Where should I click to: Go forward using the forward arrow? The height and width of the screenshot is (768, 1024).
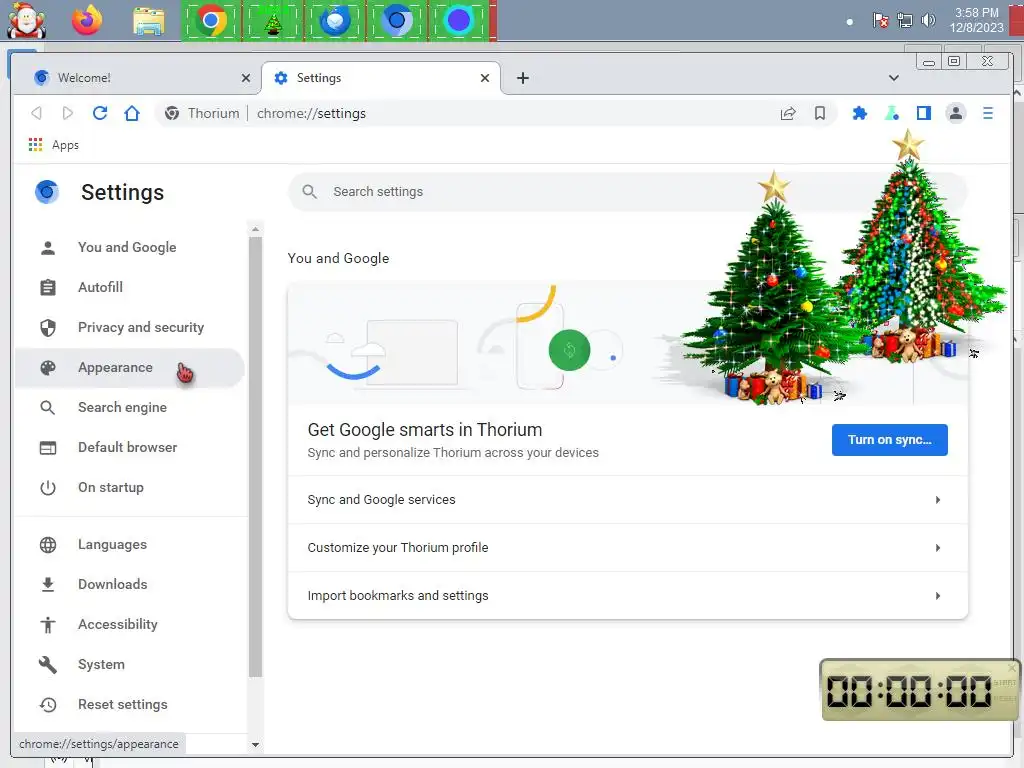(68, 113)
